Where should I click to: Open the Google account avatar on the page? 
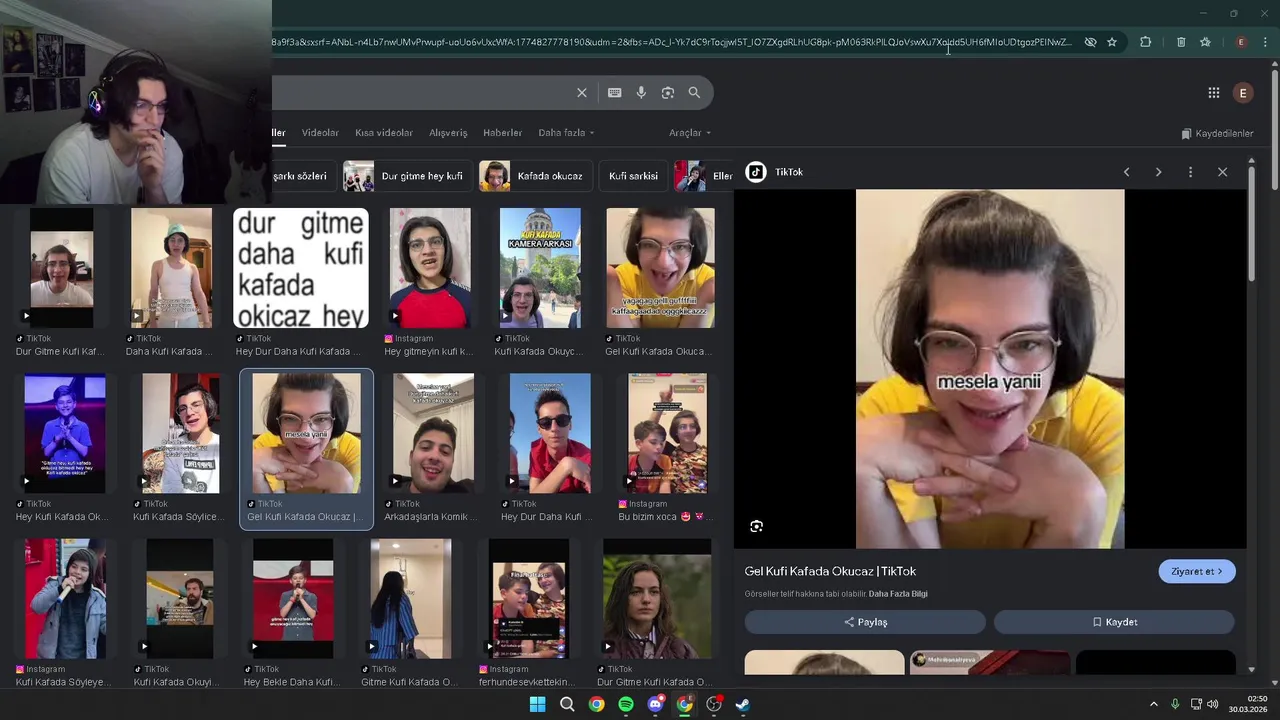pyautogui.click(x=1243, y=93)
